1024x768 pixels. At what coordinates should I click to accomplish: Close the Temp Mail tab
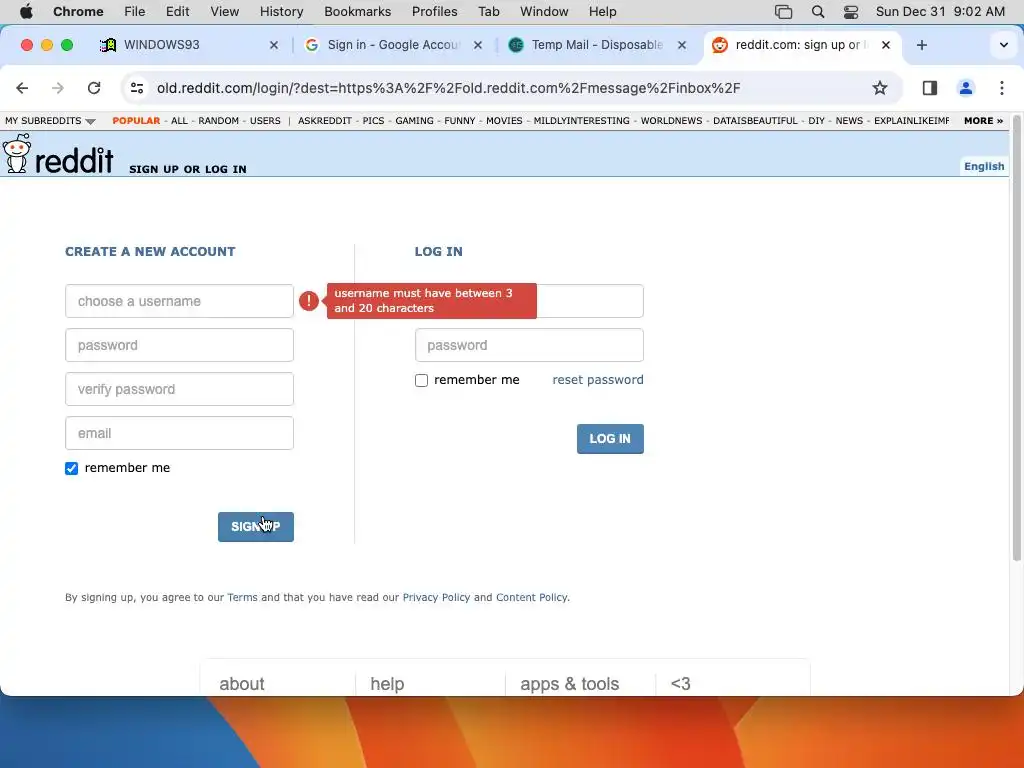point(682,45)
